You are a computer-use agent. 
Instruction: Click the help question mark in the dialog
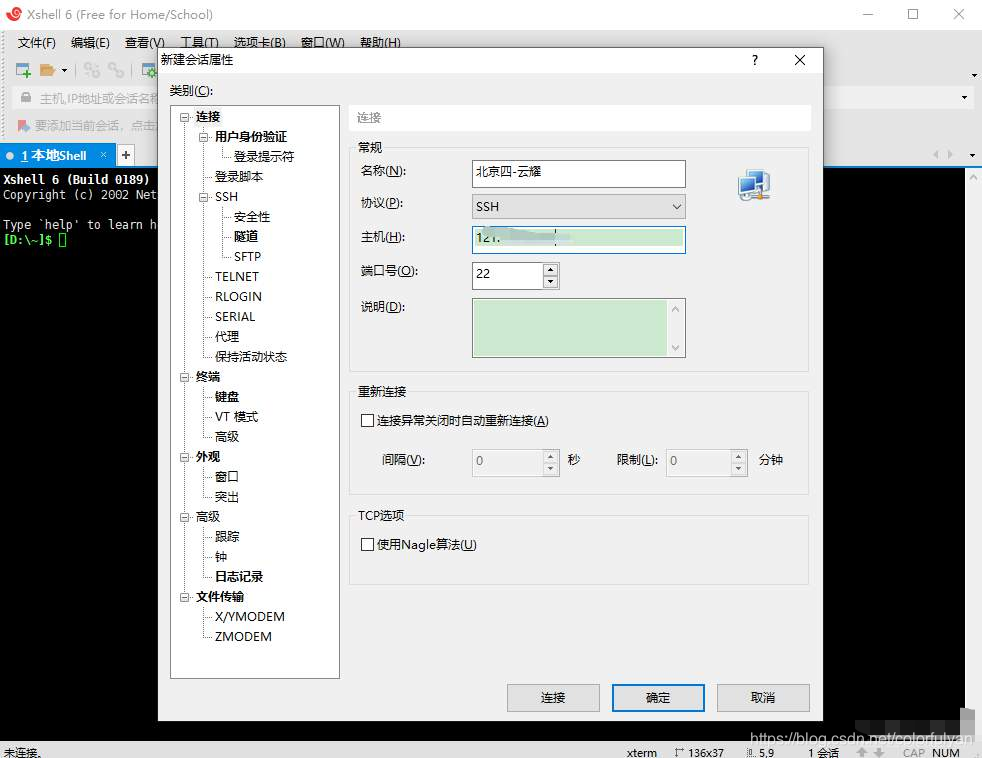click(x=754, y=60)
